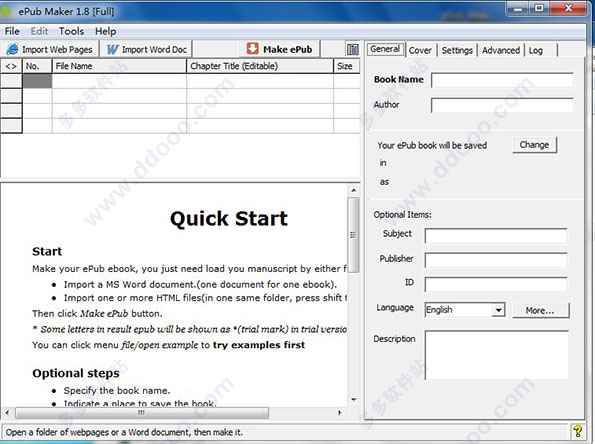Click the Quick Start heading

click(229, 219)
